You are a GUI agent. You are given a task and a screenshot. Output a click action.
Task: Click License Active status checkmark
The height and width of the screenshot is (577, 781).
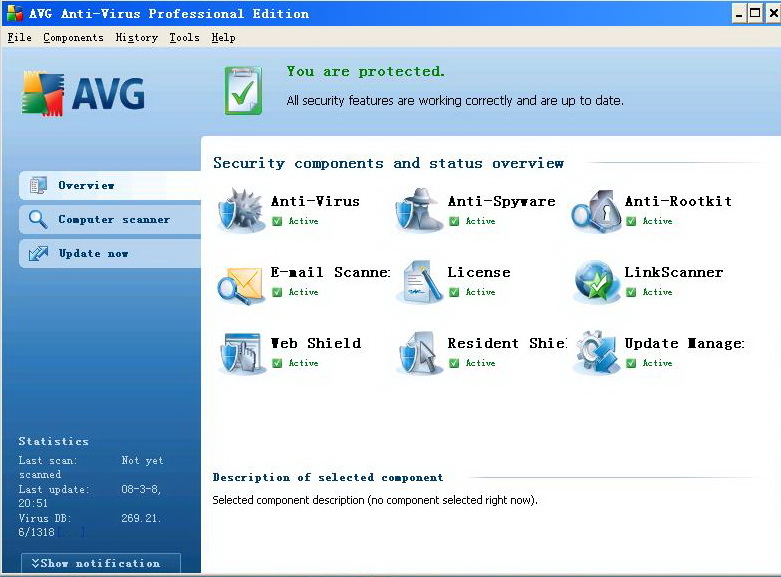click(x=454, y=292)
